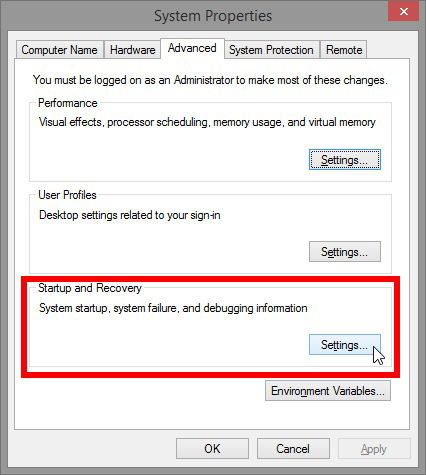This screenshot has height=475, width=426.
Task: Open Performance Settings button
Action: pyautogui.click(x=345, y=160)
